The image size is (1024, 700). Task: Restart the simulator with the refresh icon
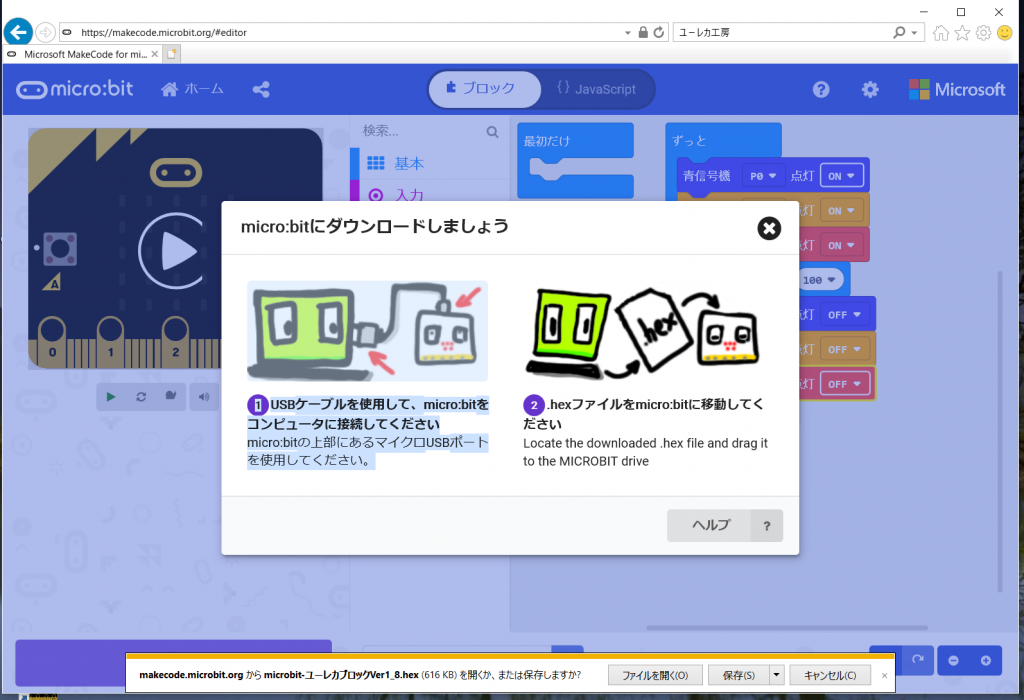click(140, 397)
